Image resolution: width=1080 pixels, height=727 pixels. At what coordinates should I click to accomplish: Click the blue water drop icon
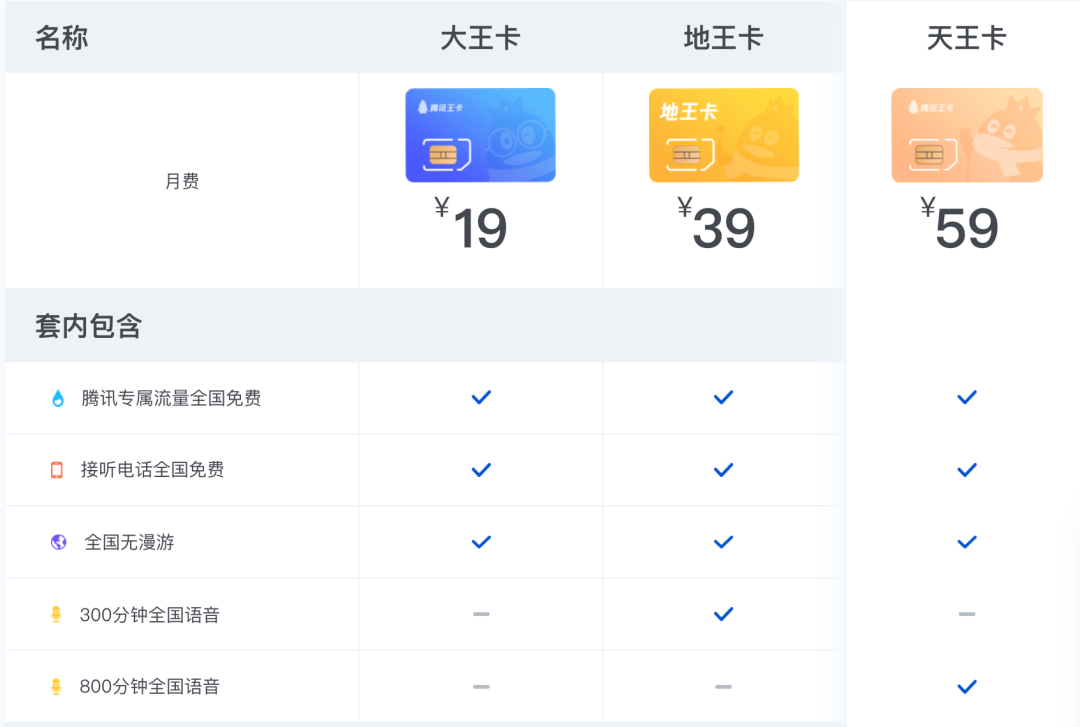pos(57,399)
